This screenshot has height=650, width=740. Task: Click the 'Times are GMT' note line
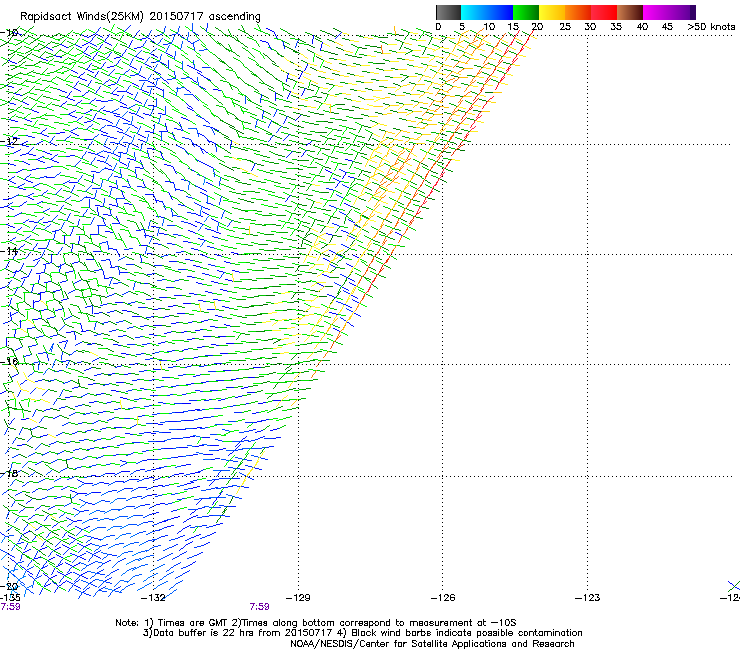(x=316, y=623)
